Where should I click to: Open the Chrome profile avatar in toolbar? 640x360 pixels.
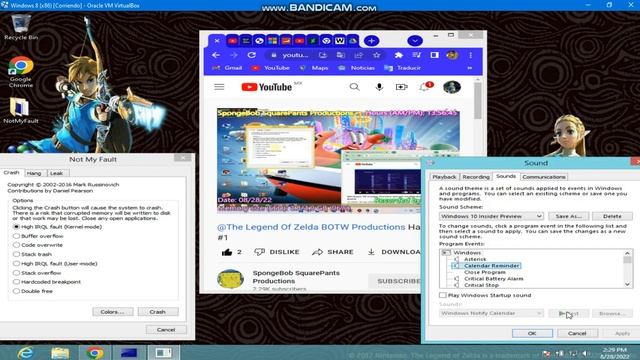(x=452, y=55)
